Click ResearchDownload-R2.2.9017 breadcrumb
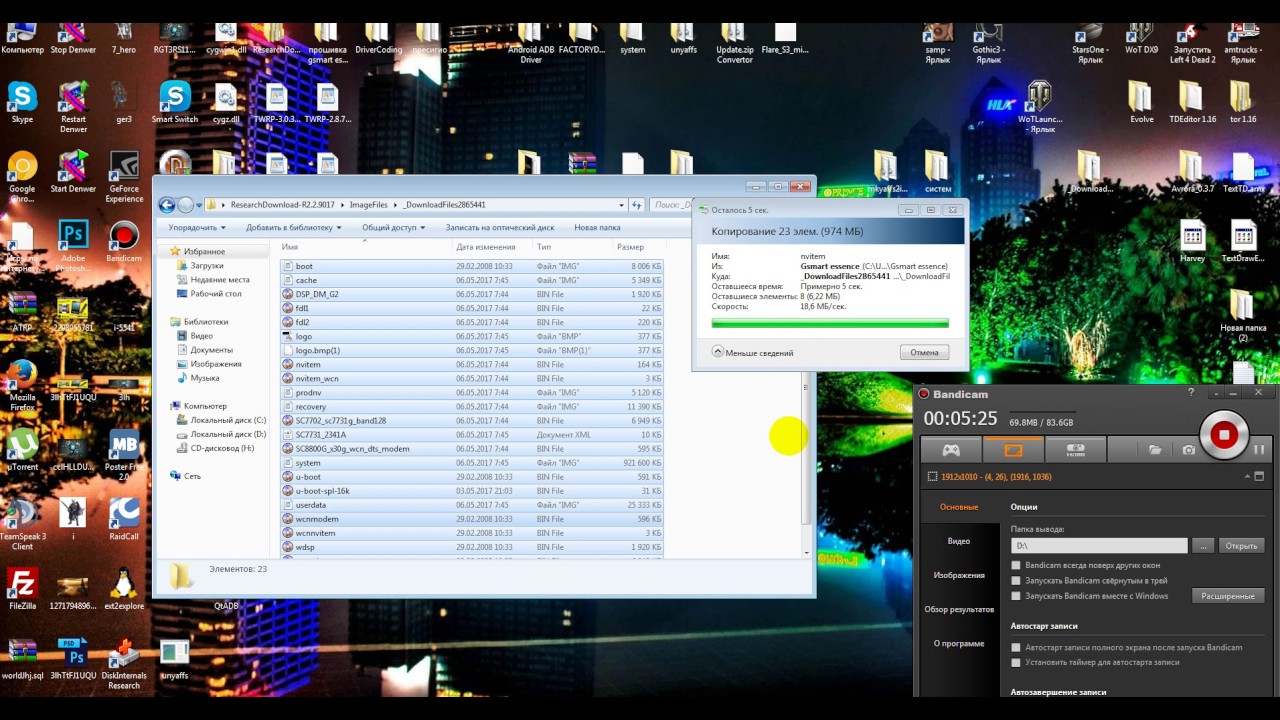 pos(282,205)
